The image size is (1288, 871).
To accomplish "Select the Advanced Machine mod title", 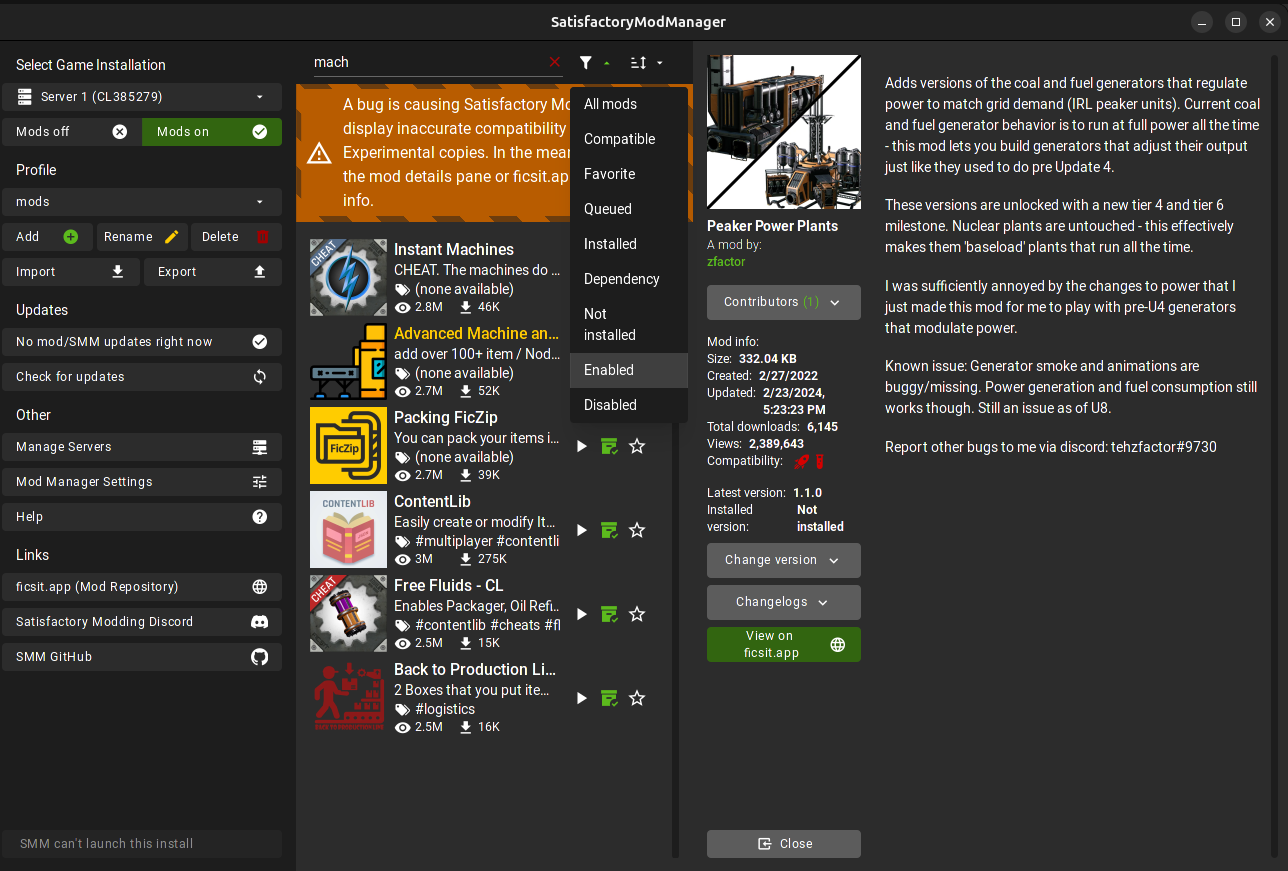I will point(476,334).
